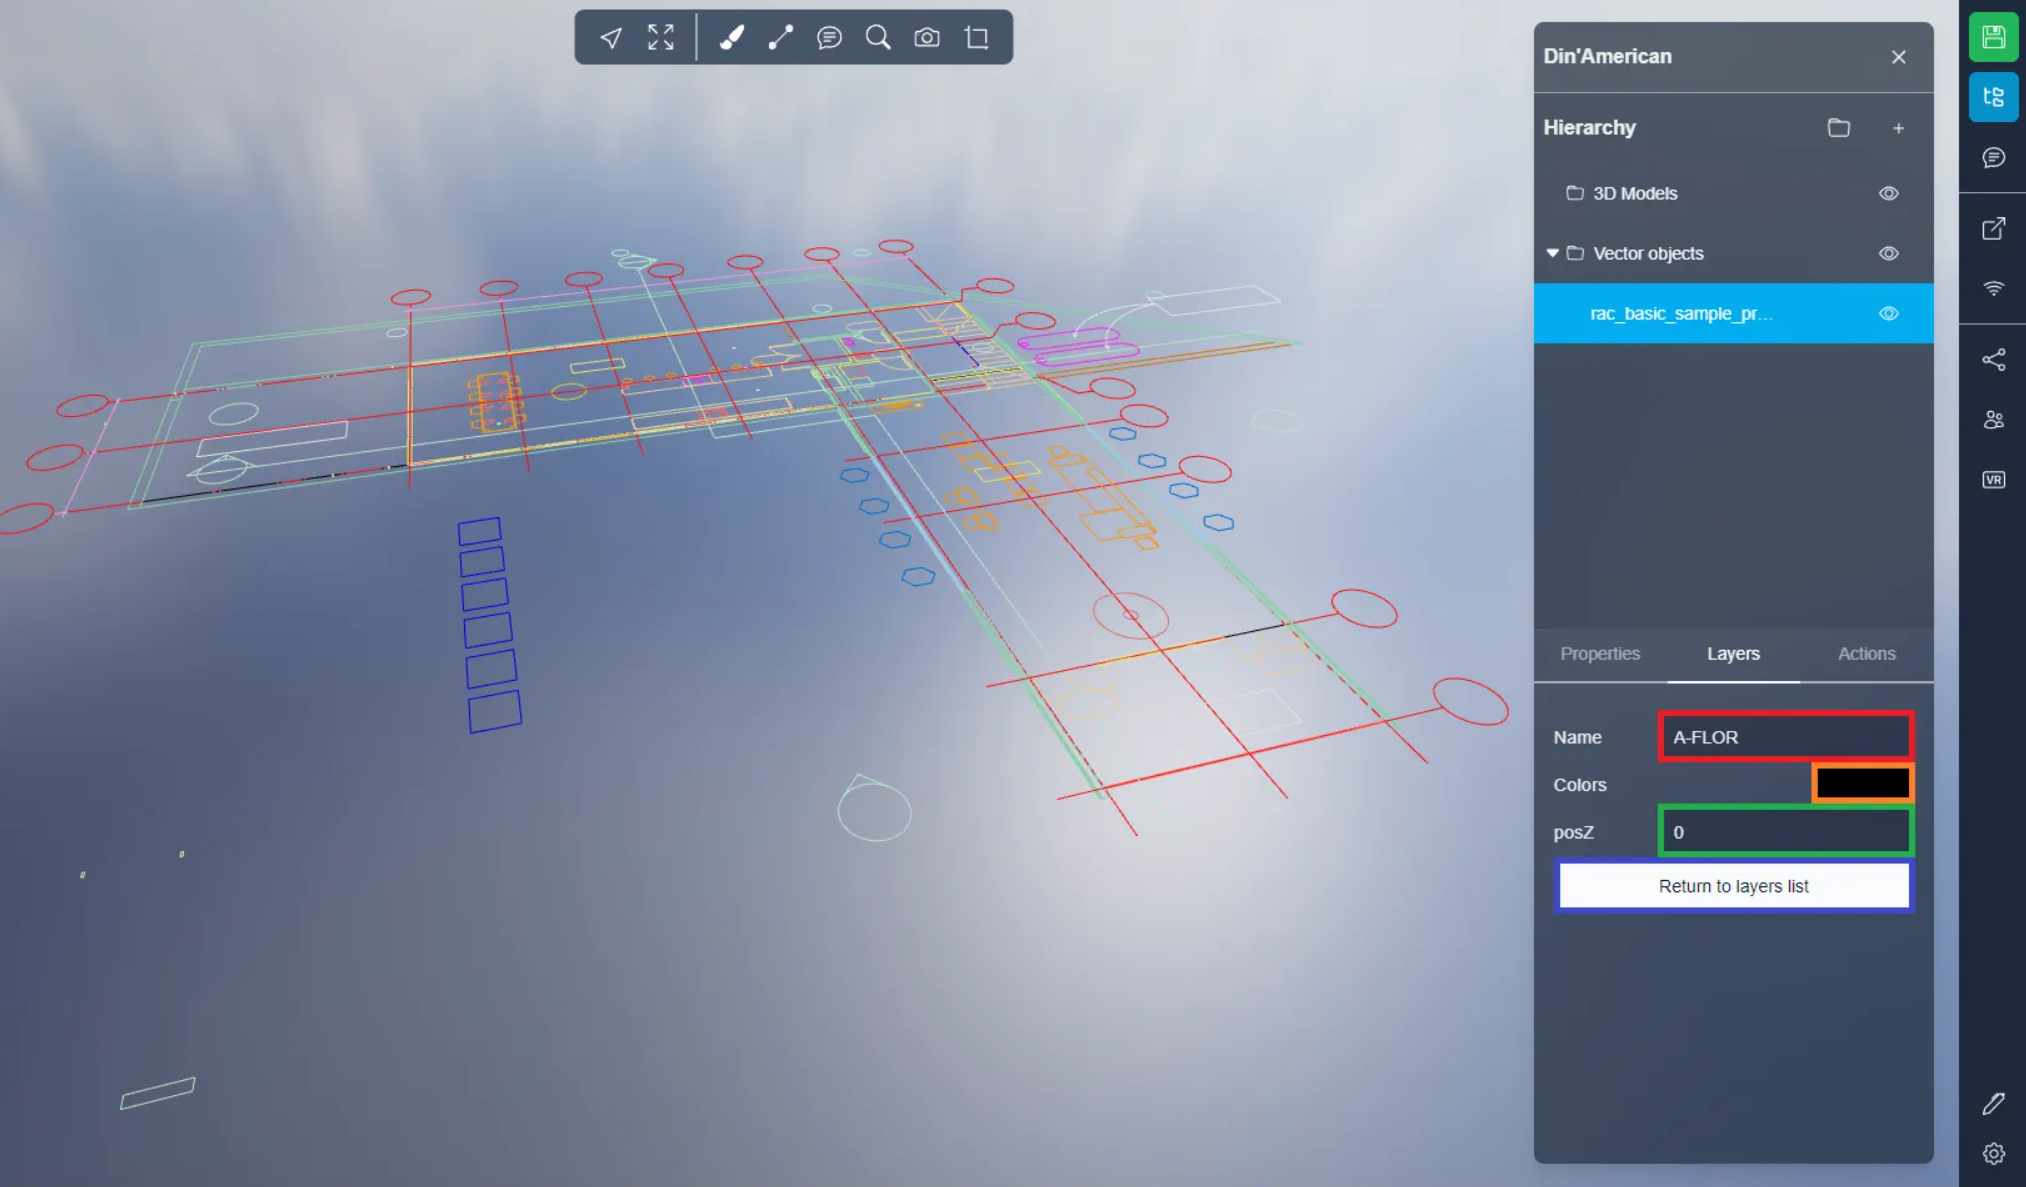Viewport: 2026px width, 1187px height.
Task: Take a screenshot with camera icon
Action: [x=927, y=38]
